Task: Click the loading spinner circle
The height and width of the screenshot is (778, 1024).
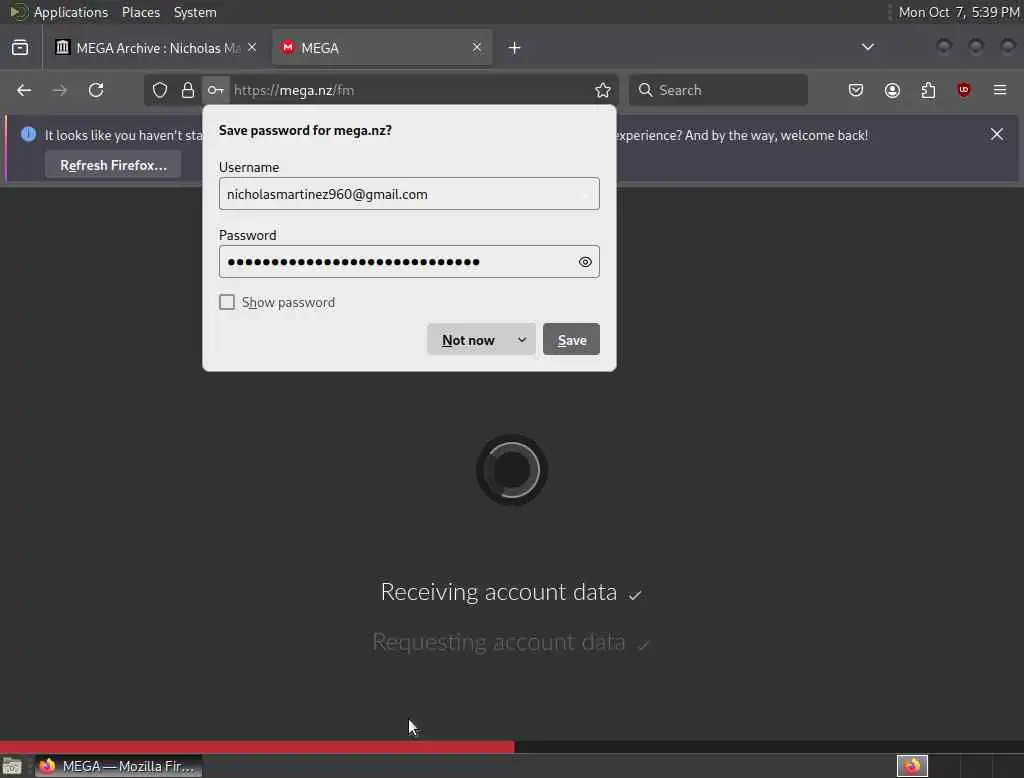Action: click(512, 470)
